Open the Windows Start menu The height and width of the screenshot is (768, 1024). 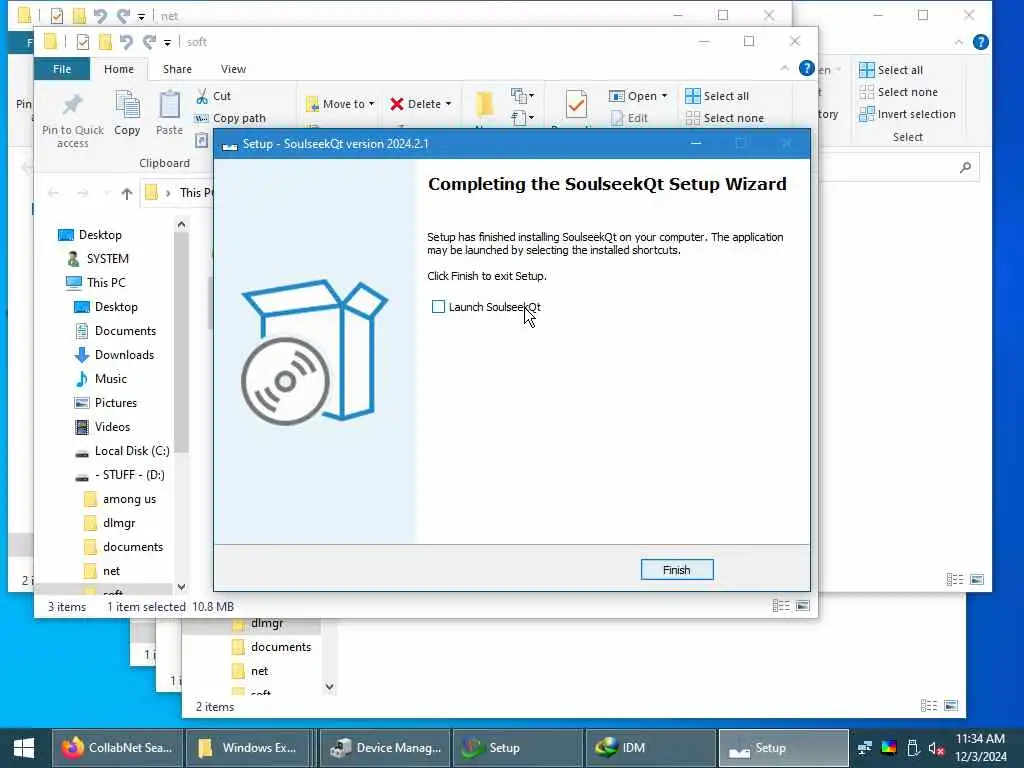coord(24,748)
